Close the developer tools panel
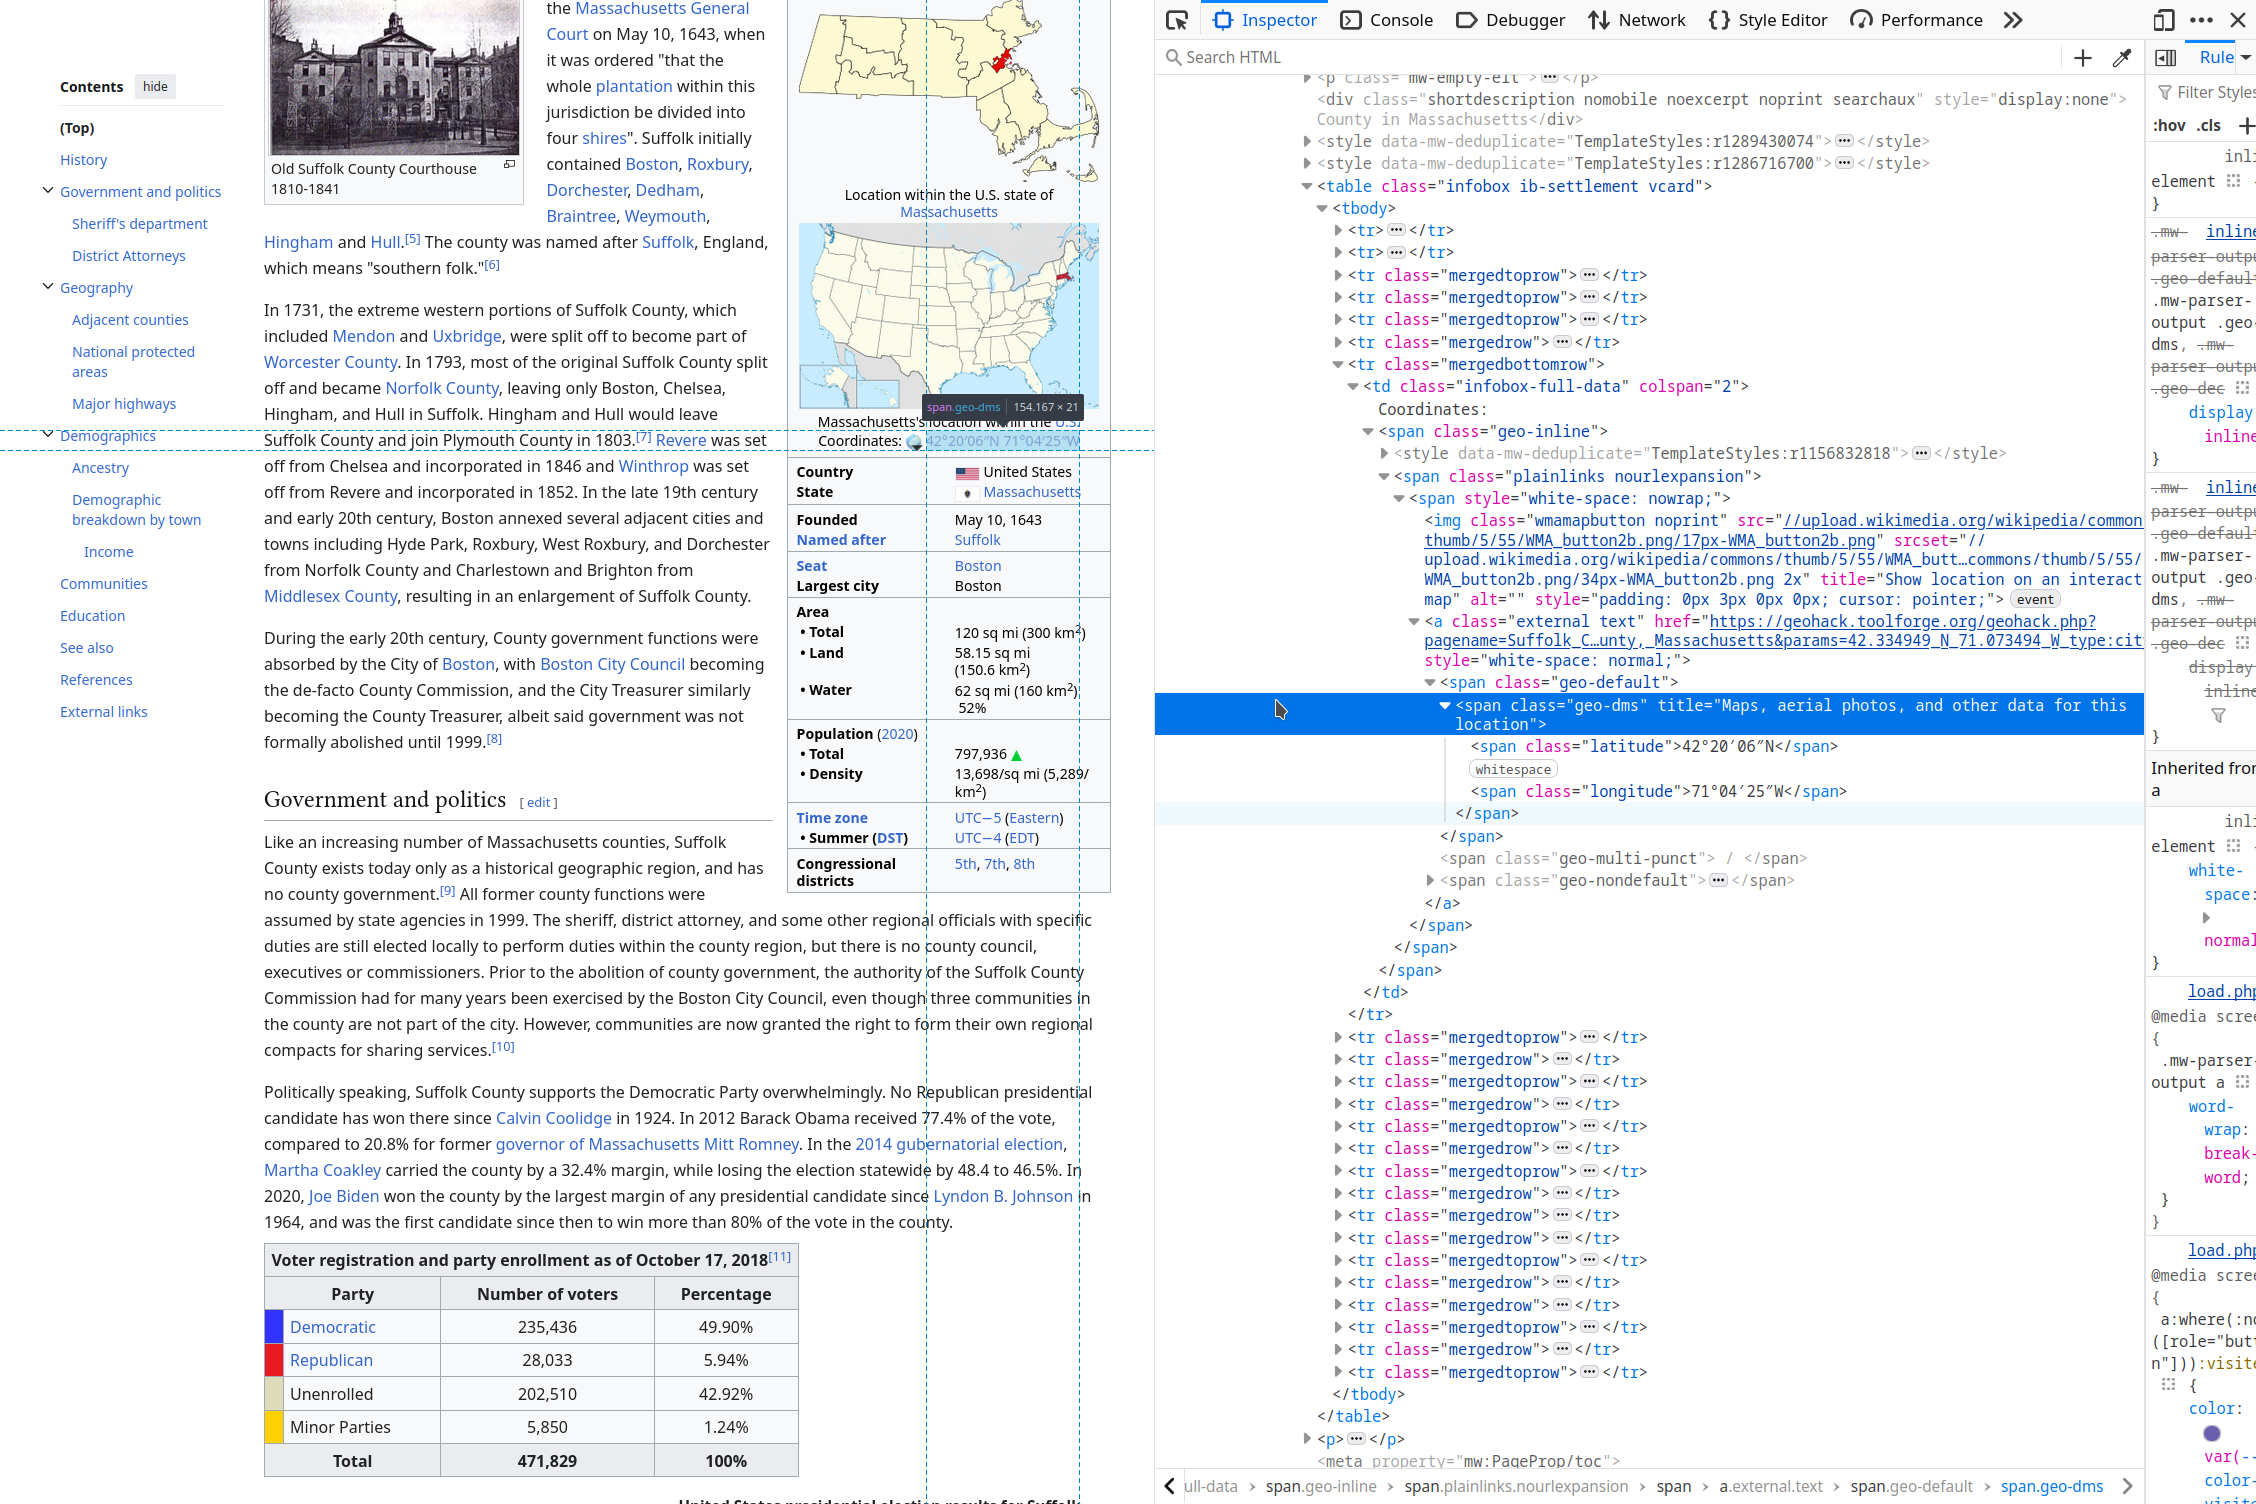This screenshot has width=2256, height=1504. point(2238,20)
